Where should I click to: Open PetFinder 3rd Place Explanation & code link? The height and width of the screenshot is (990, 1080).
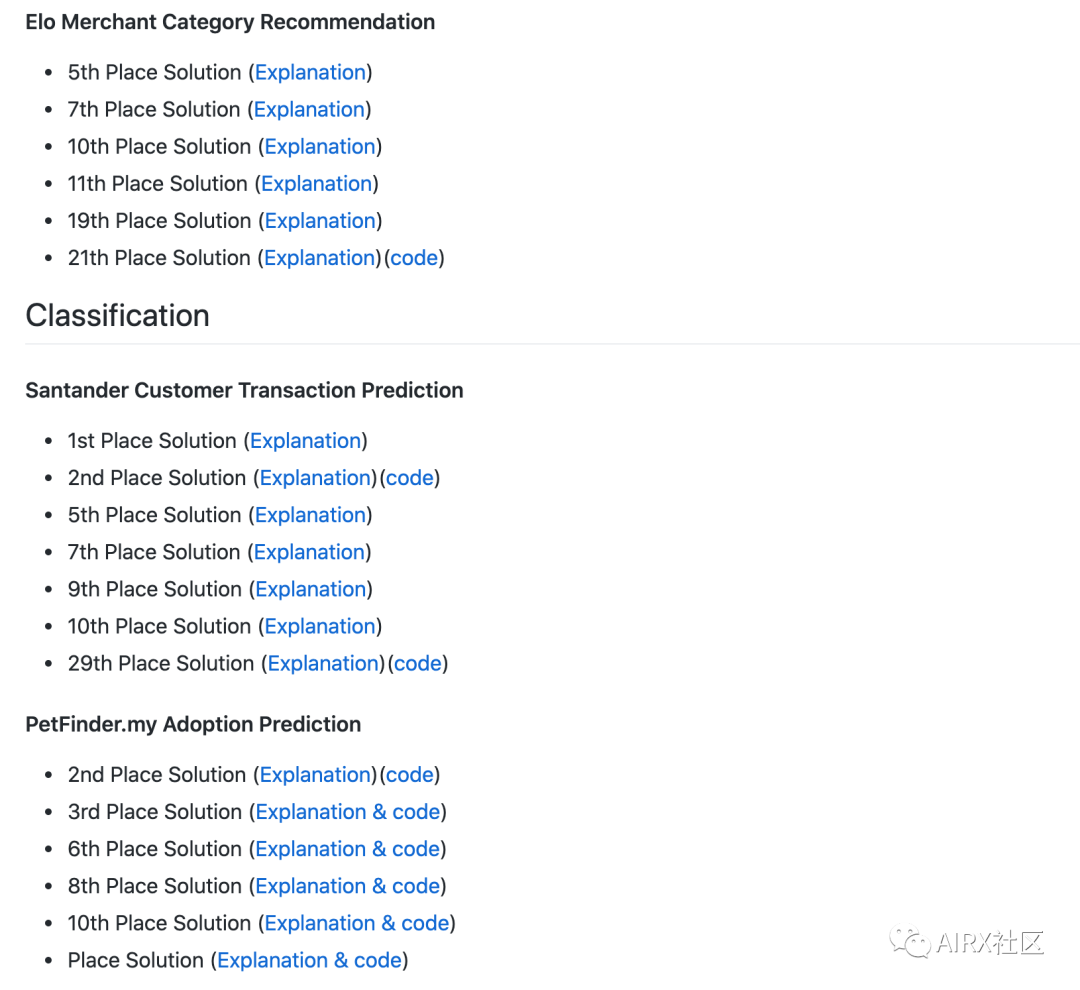point(348,812)
